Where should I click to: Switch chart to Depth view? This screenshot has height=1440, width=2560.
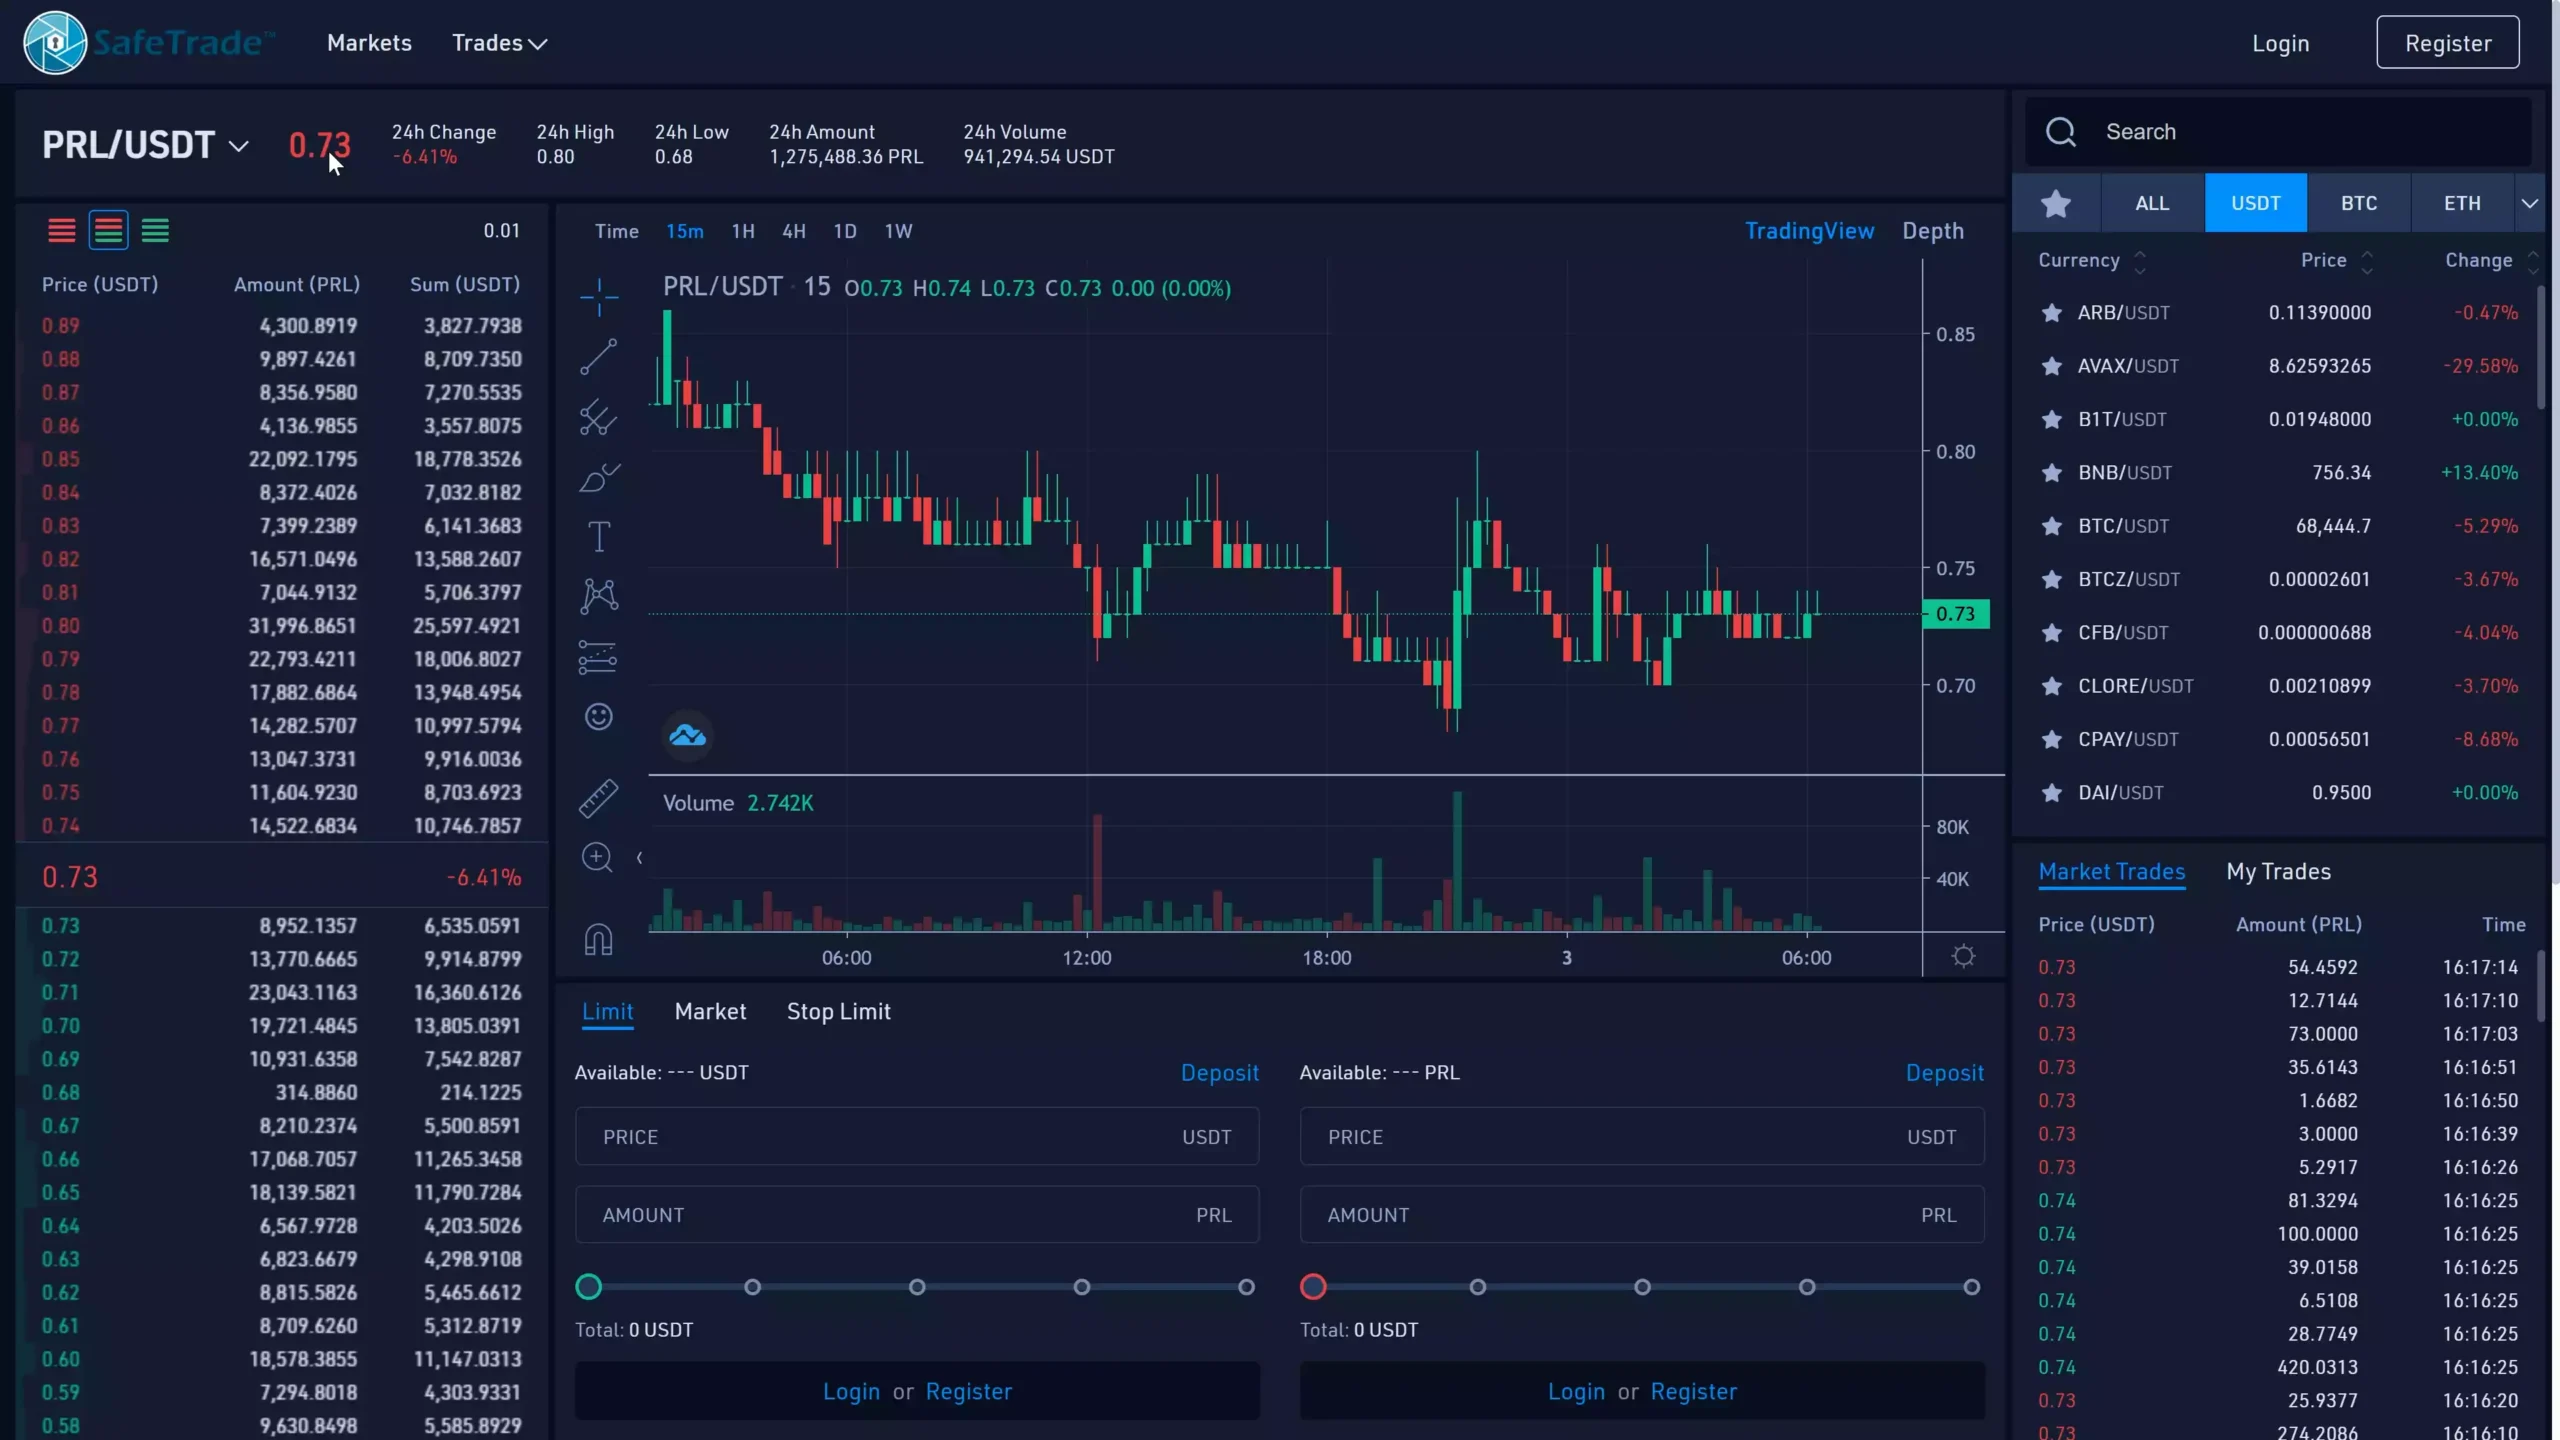pyautogui.click(x=1933, y=231)
